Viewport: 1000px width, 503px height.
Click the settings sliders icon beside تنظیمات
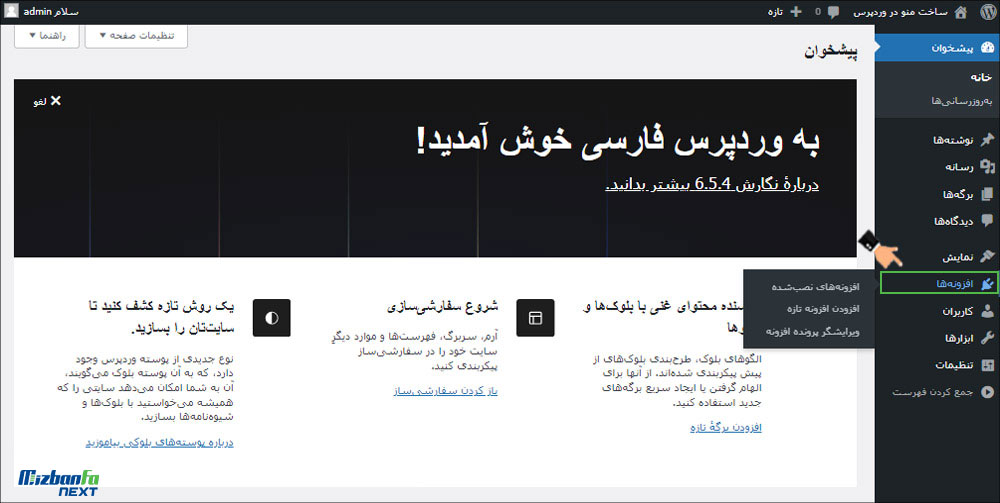click(987, 365)
